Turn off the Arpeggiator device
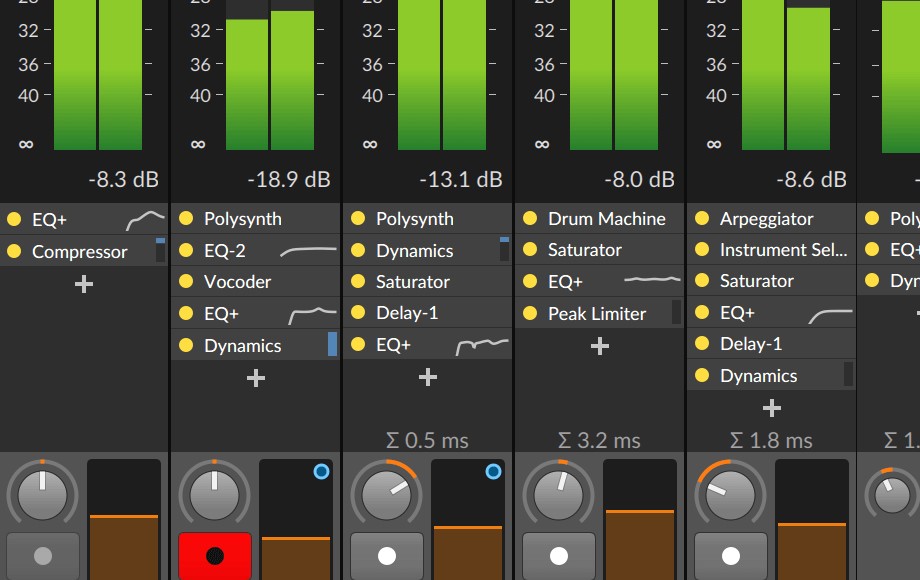 point(701,219)
